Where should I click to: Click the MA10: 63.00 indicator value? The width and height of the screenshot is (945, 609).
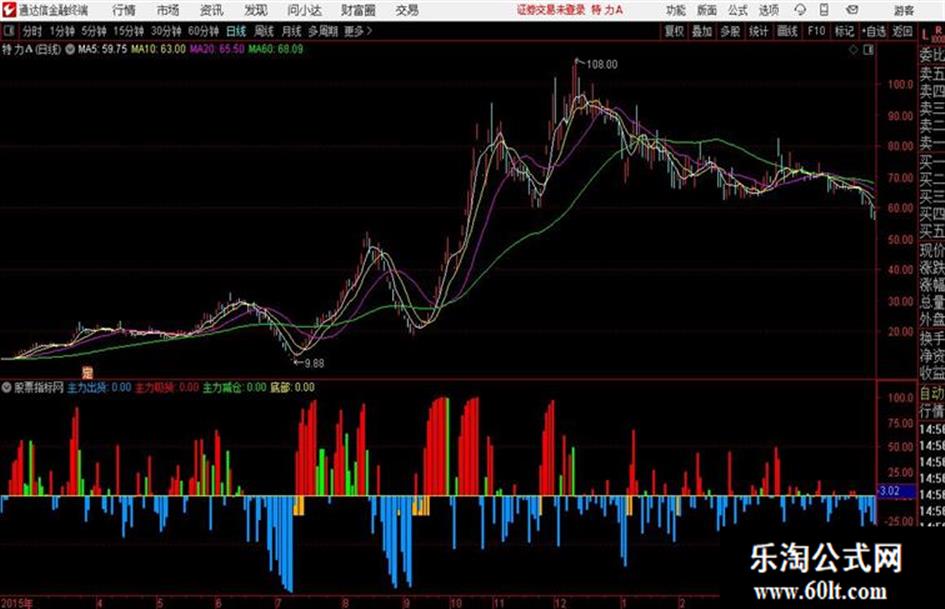[159, 49]
